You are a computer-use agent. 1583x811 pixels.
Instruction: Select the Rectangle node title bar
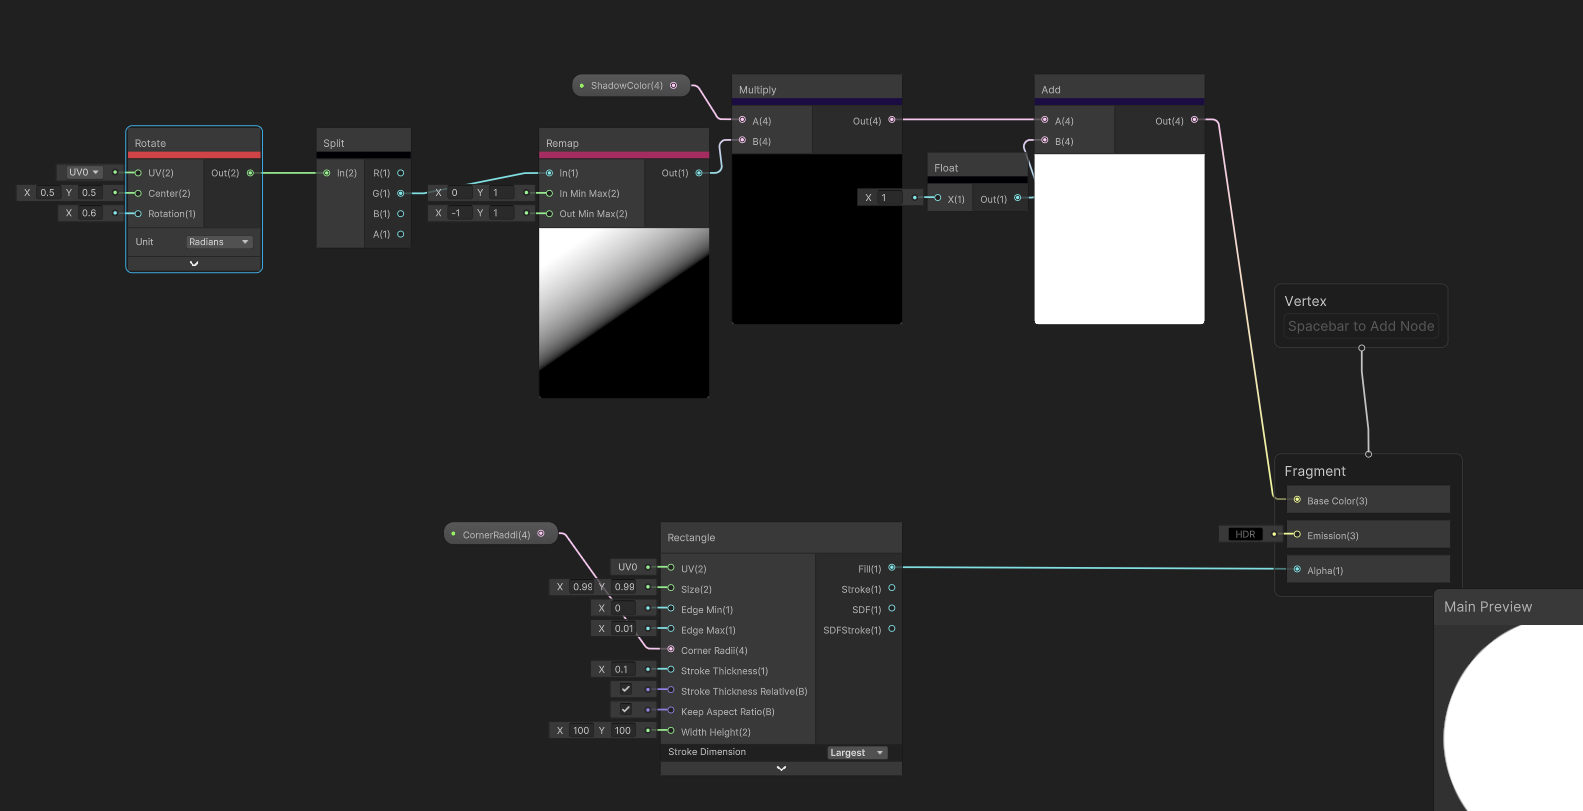pos(781,537)
